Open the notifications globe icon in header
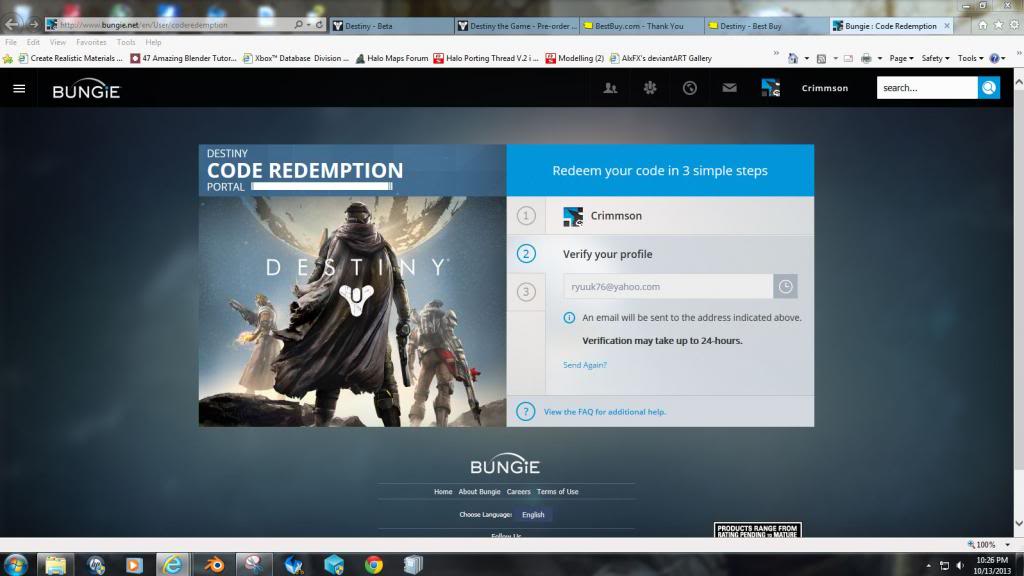 tap(690, 88)
